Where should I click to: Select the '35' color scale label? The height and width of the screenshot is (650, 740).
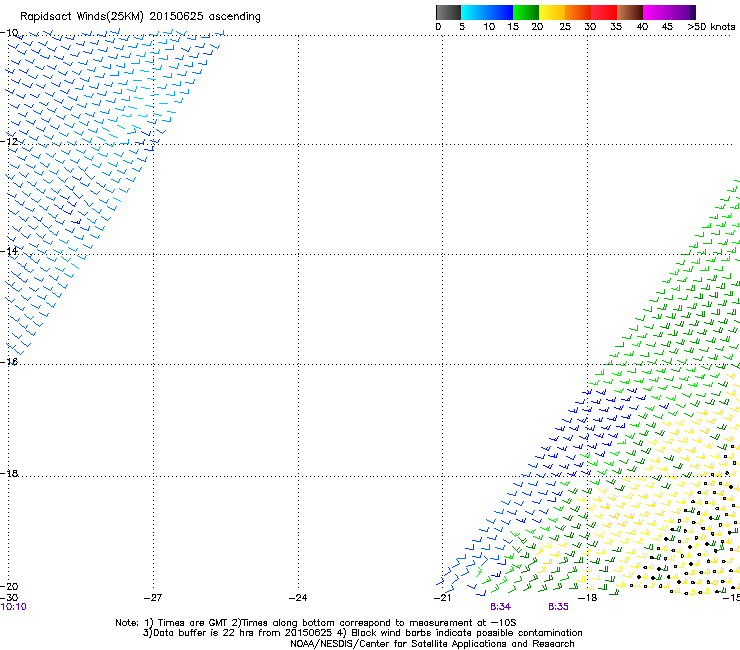click(616, 27)
